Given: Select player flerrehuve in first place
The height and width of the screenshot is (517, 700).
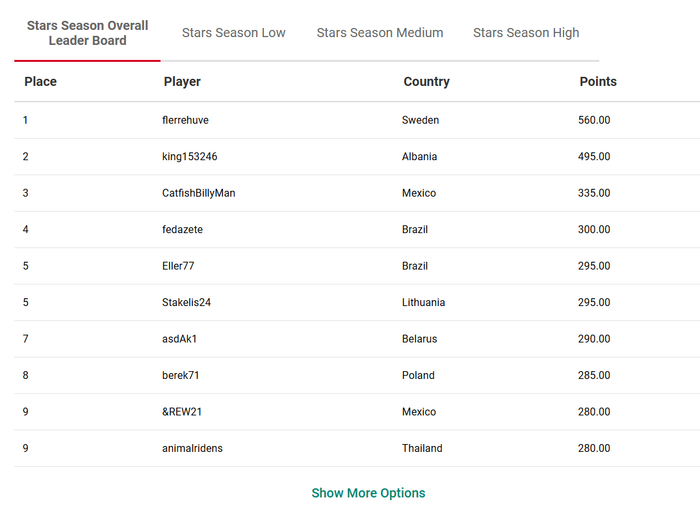Looking at the screenshot, I should tap(186, 120).
